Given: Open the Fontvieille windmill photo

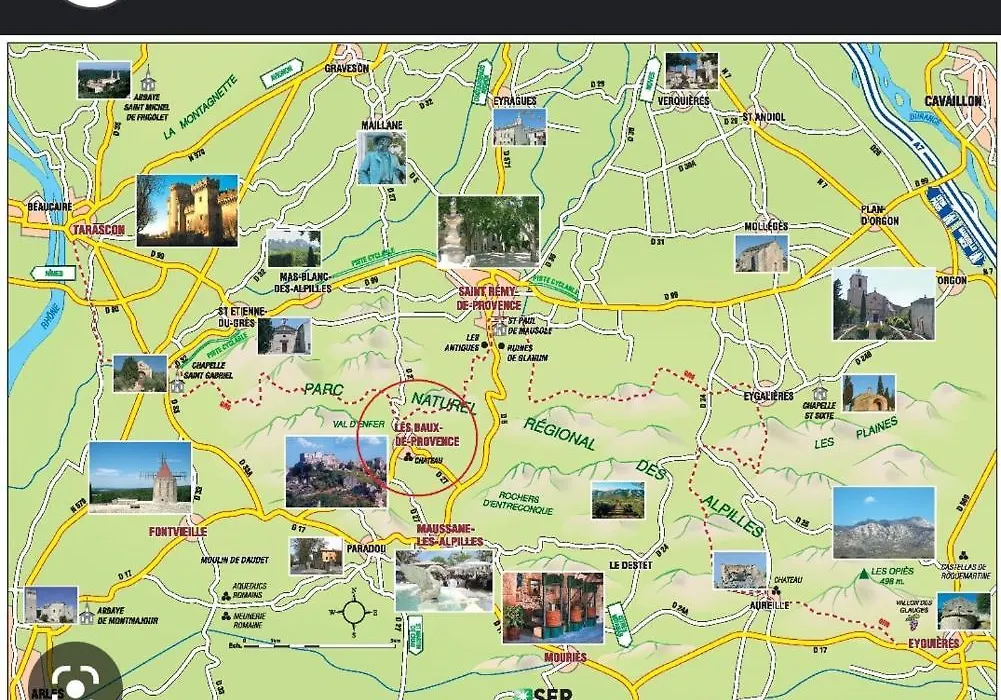Looking at the screenshot, I should [140, 478].
